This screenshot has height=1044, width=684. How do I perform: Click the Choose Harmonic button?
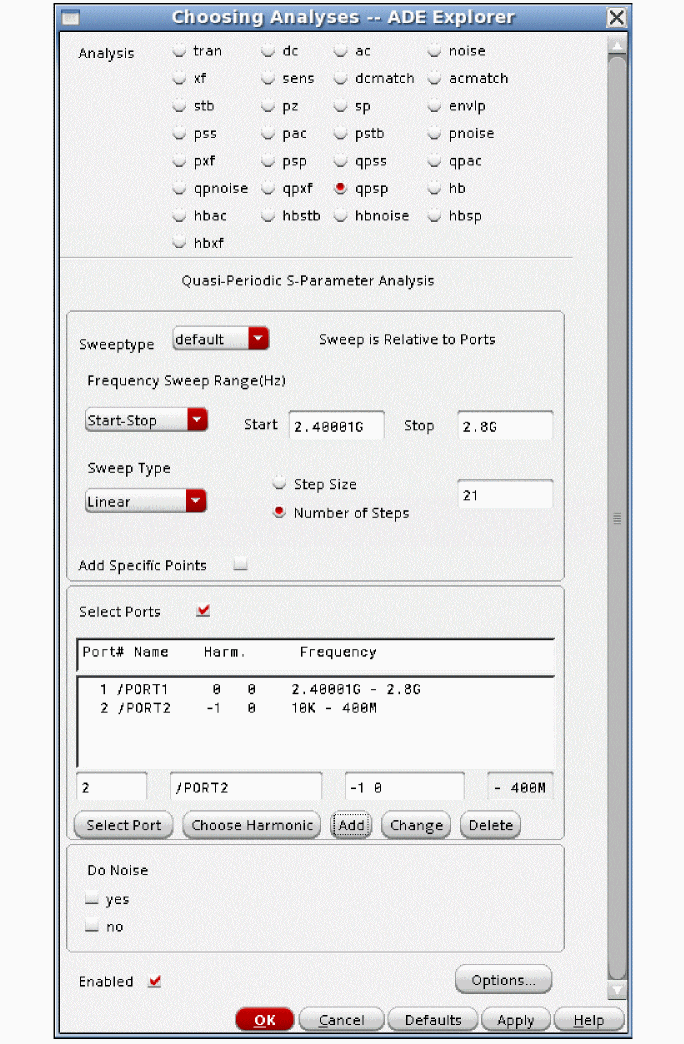[252, 825]
